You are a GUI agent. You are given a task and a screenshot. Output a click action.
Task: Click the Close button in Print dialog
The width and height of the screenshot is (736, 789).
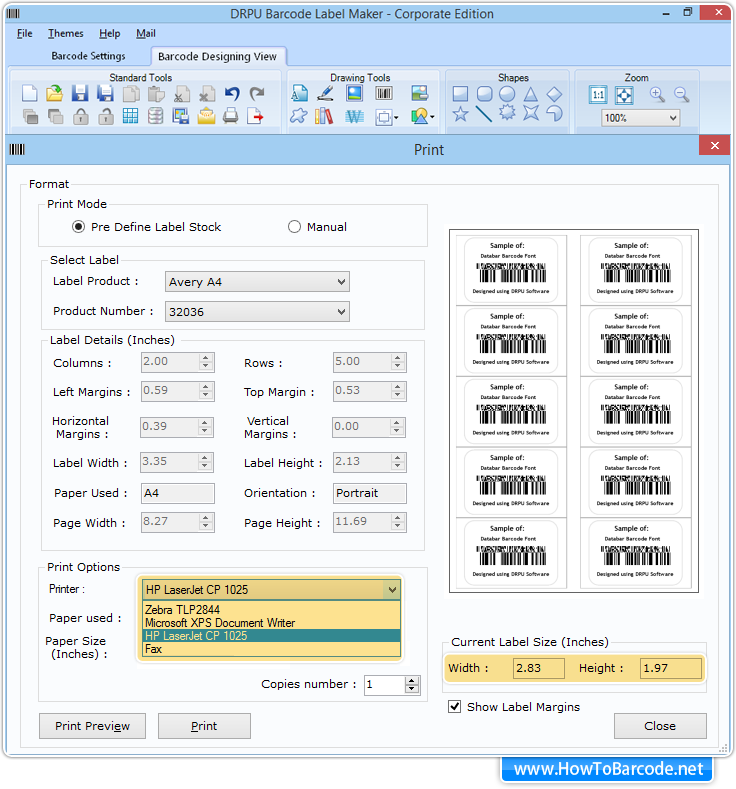click(x=660, y=726)
